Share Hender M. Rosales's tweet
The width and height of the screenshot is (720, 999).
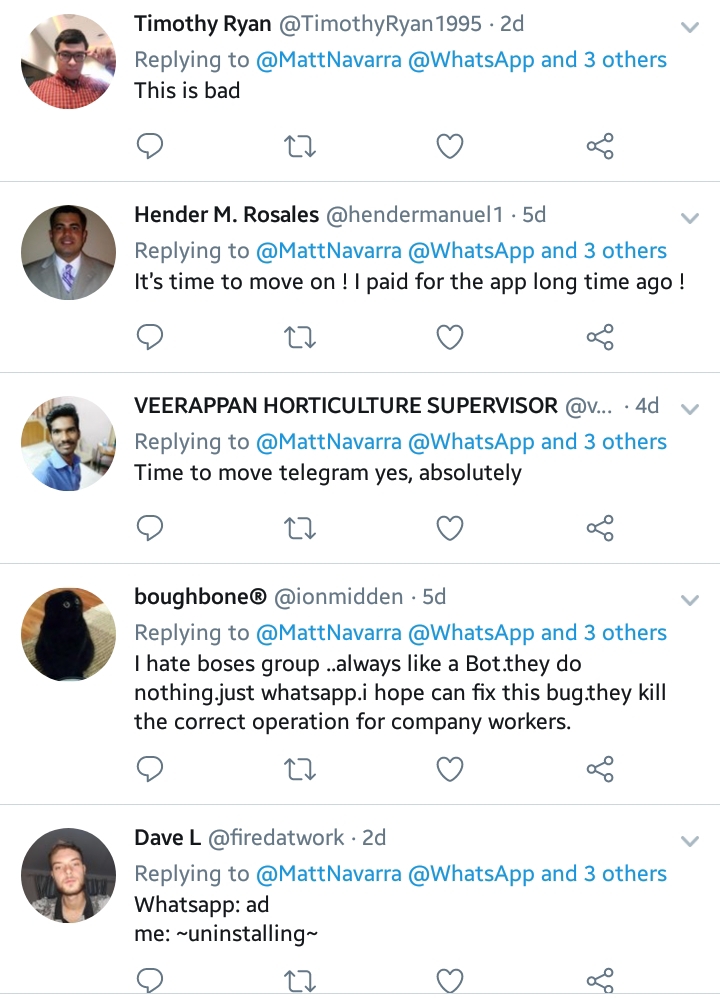(600, 338)
